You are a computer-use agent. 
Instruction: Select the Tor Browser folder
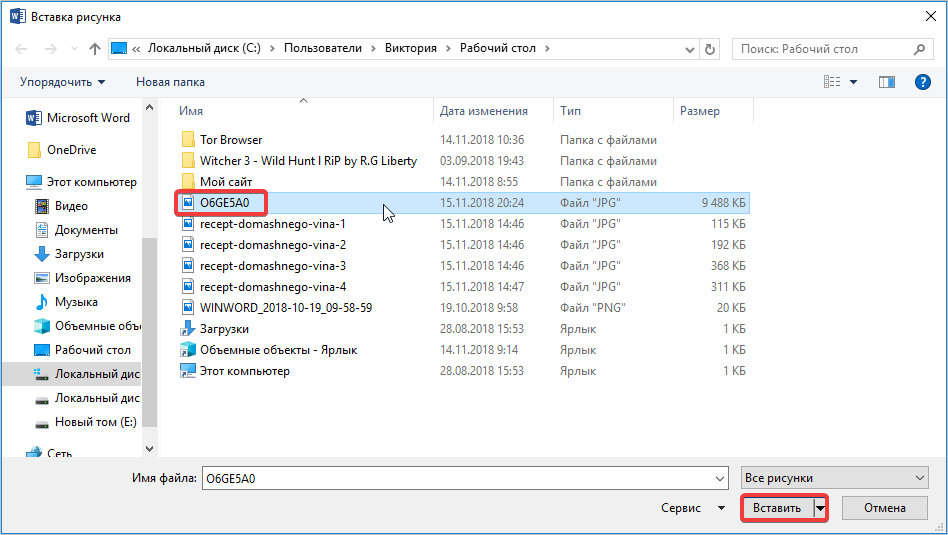click(x=230, y=140)
